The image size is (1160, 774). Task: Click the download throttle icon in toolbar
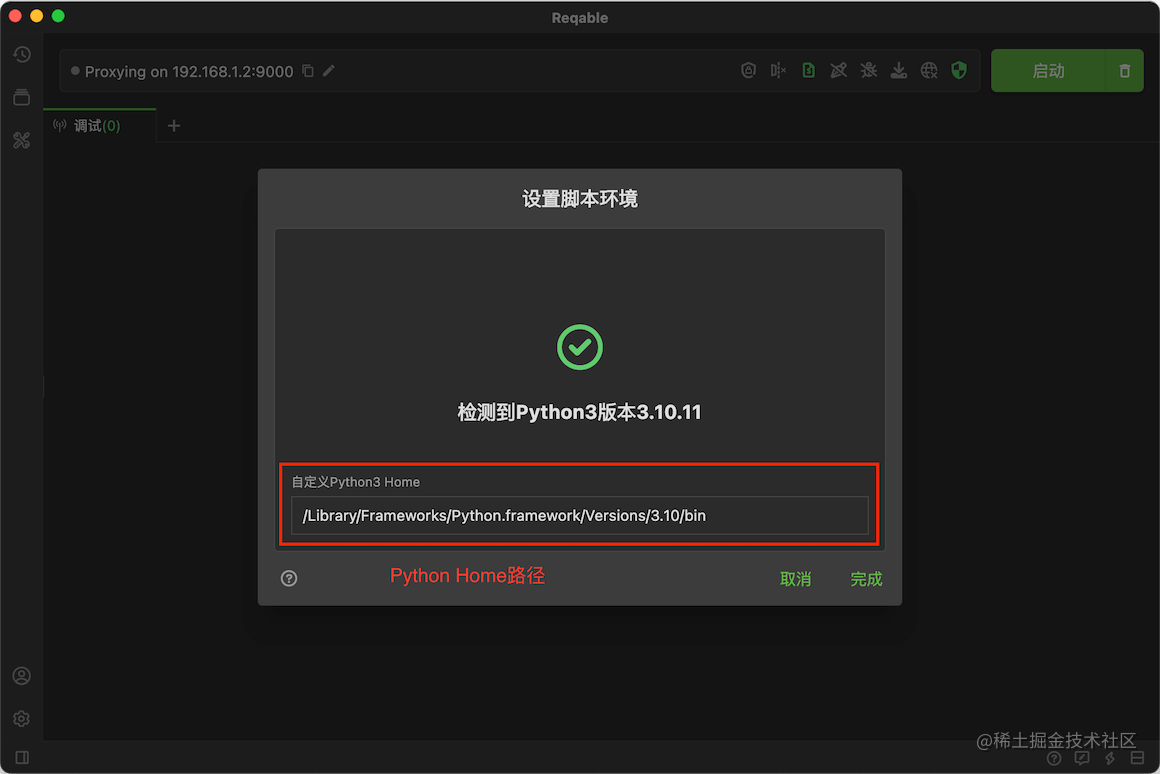898,70
